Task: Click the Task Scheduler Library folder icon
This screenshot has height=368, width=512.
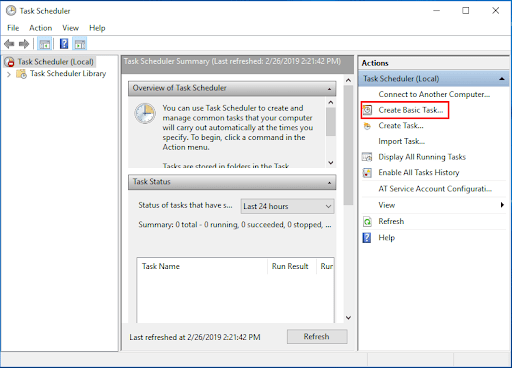Action: 22,74
